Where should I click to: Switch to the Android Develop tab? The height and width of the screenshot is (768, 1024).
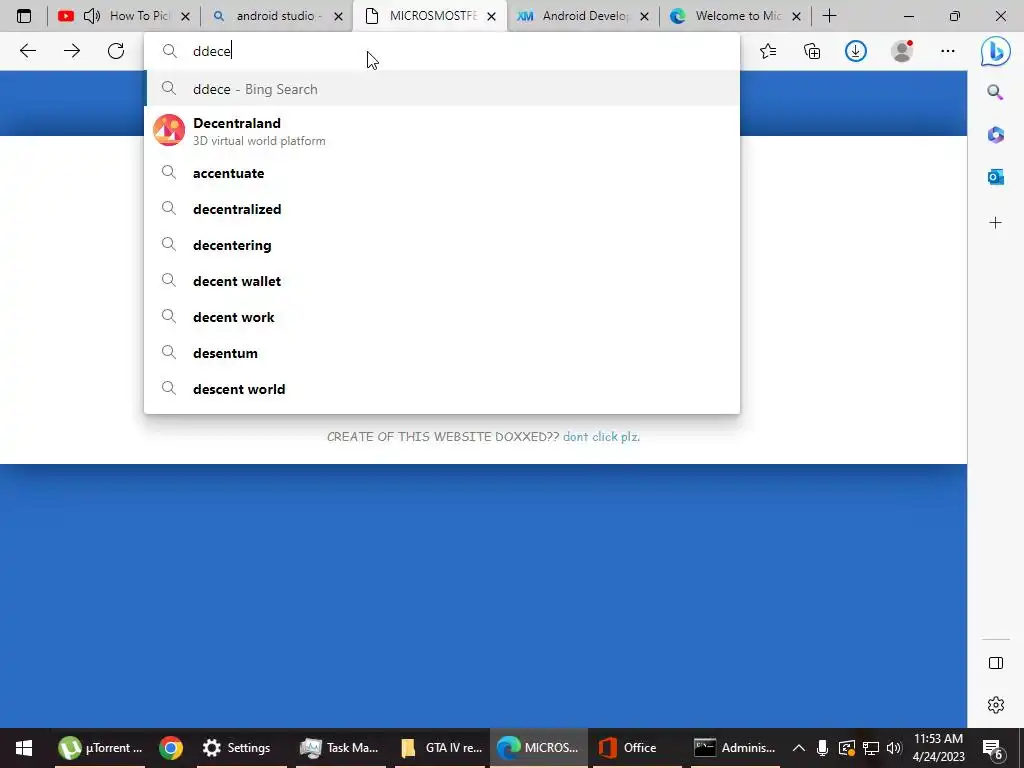pos(585,16)
